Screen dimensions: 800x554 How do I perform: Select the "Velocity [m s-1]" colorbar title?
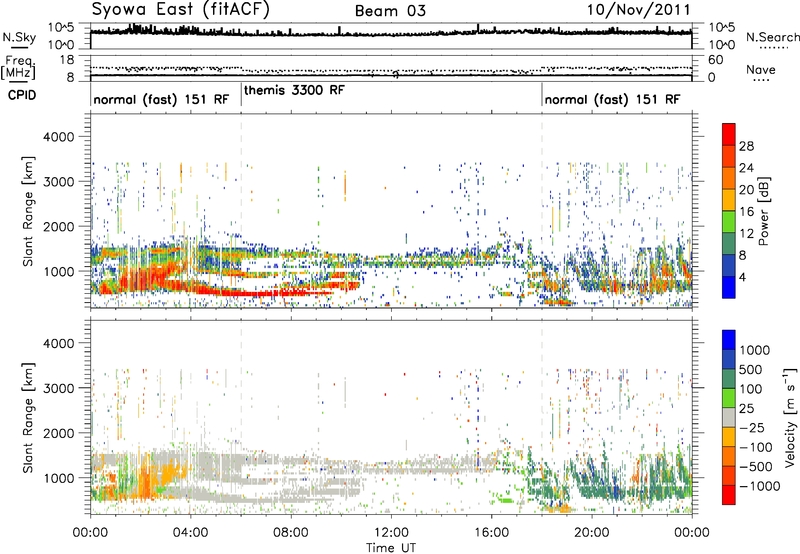pos(790,417)
